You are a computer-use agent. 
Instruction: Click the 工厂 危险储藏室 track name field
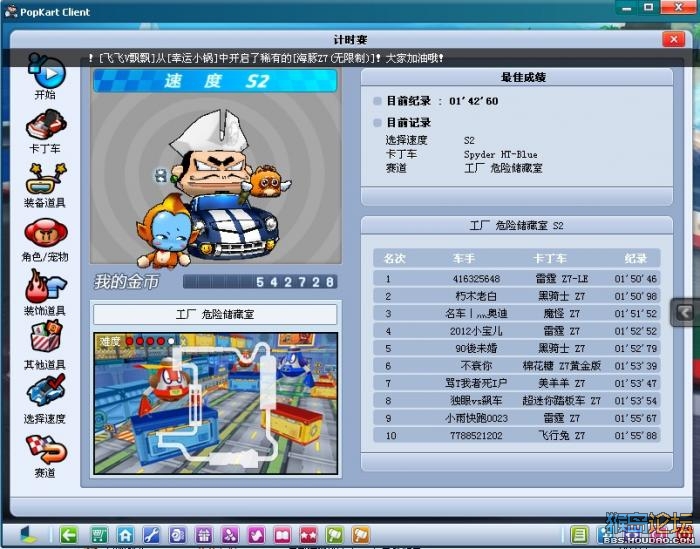coord(215,314)
